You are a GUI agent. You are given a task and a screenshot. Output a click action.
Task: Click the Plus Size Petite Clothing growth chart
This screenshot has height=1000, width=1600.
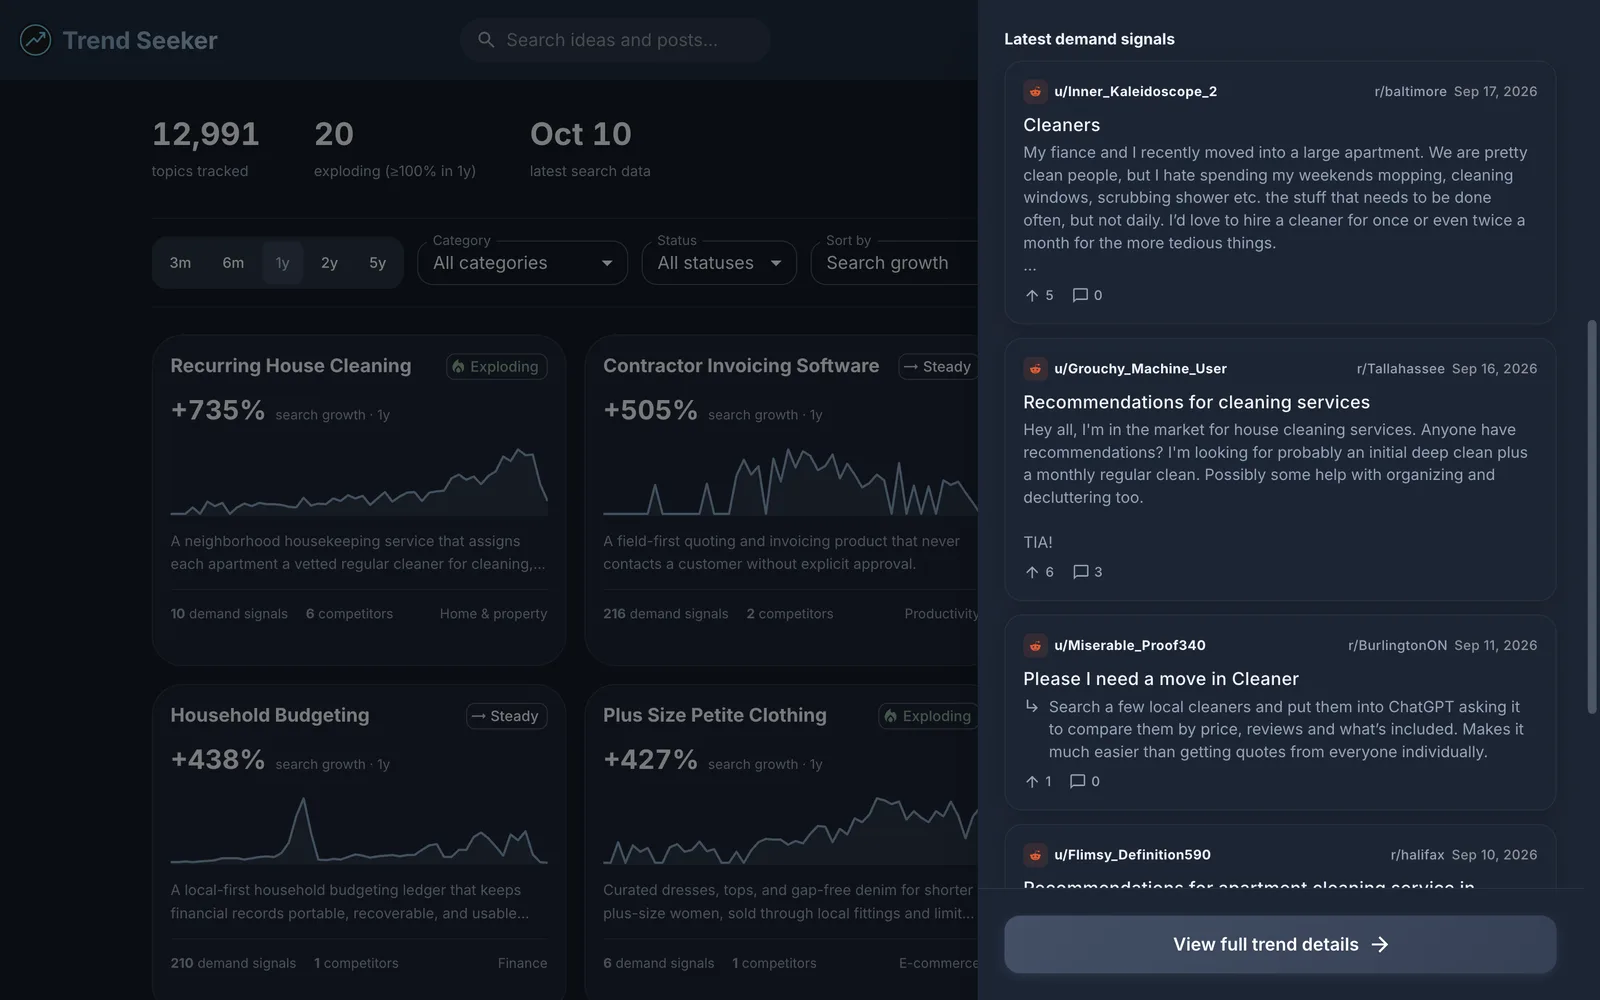point(790,829)
